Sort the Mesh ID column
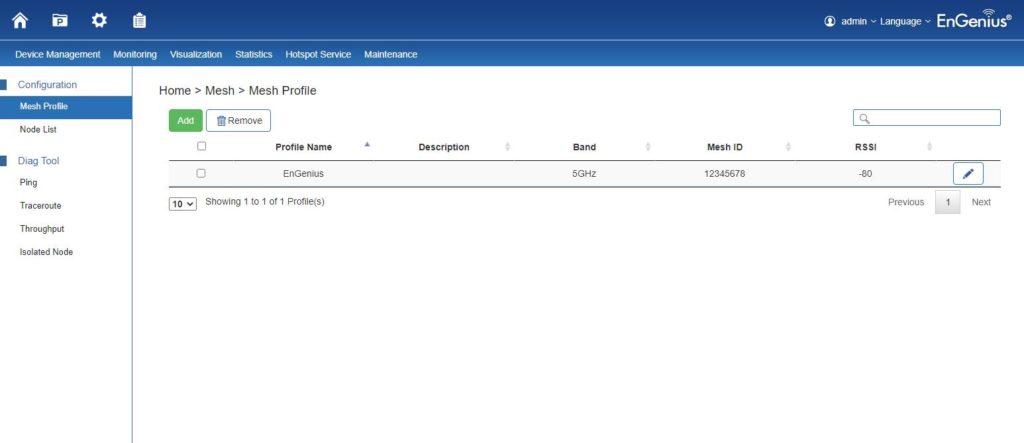 point(788,147)
